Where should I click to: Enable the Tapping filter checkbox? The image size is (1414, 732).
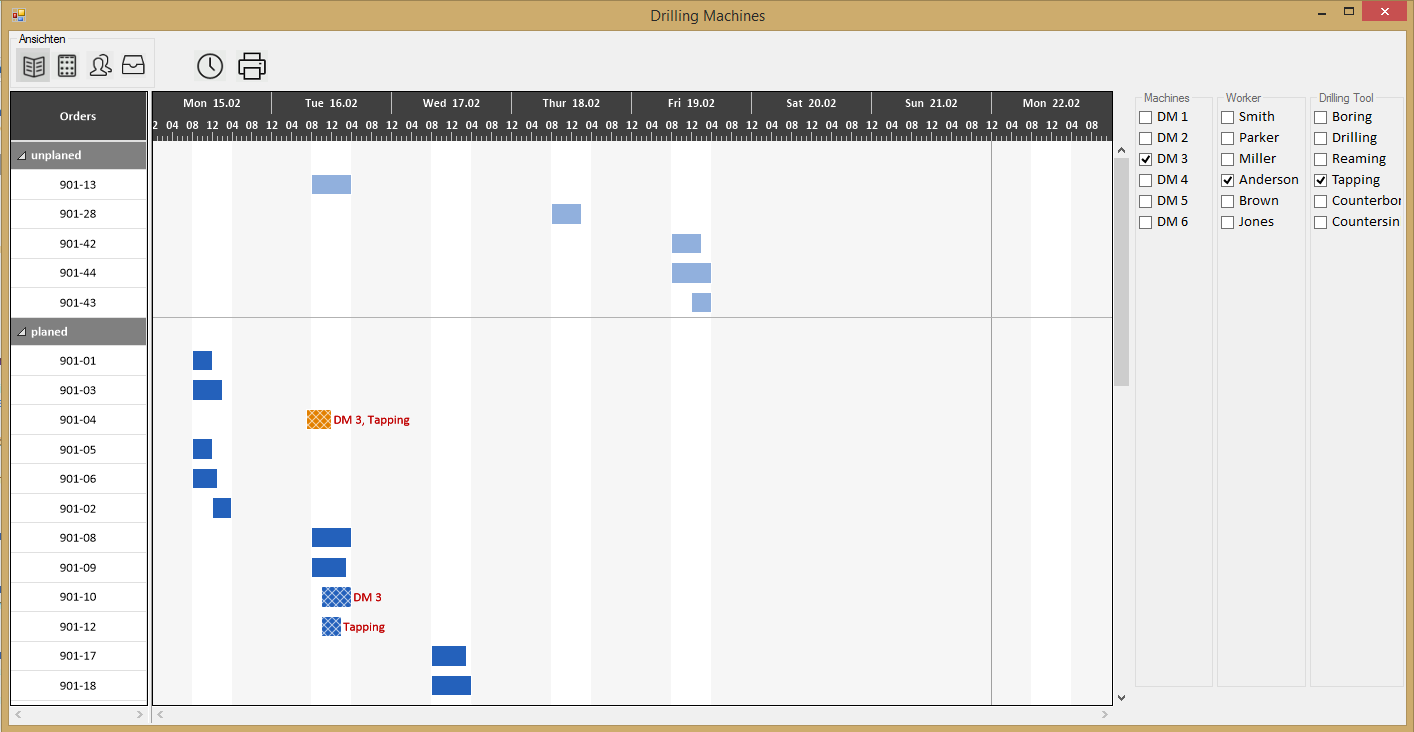tap(1321, 179)
